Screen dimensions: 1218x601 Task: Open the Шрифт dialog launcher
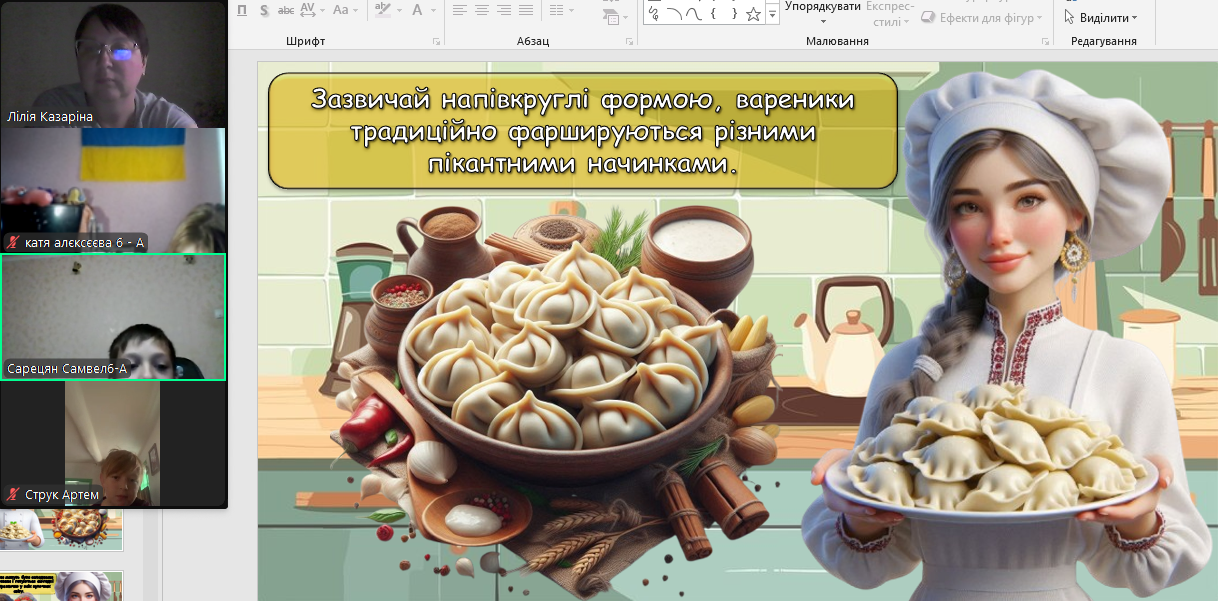click(436, 42)
